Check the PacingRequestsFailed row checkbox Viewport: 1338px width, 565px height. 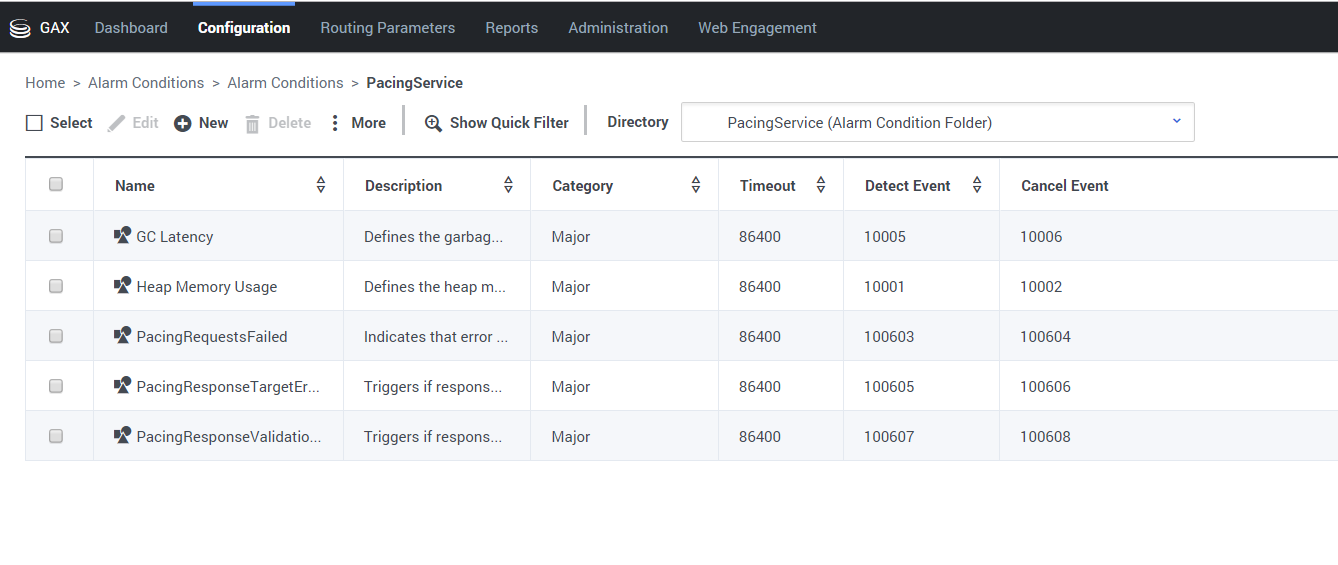tap(56, 336)
